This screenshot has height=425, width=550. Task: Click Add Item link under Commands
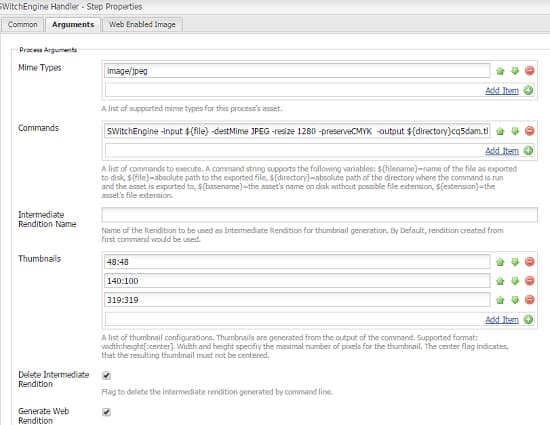tap(502, 151)
